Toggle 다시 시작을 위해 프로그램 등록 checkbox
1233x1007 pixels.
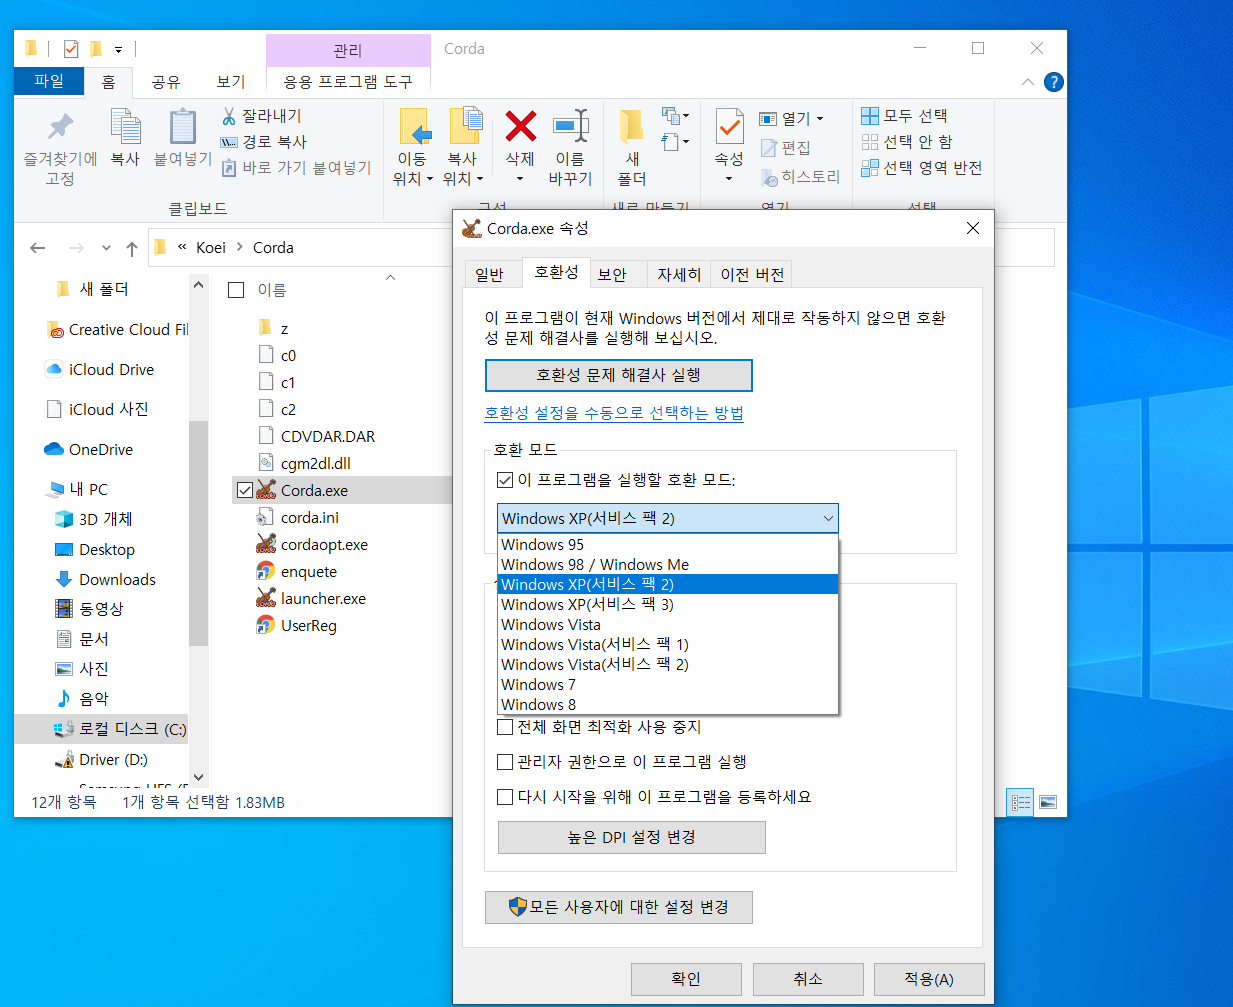[x=505, y=797]
